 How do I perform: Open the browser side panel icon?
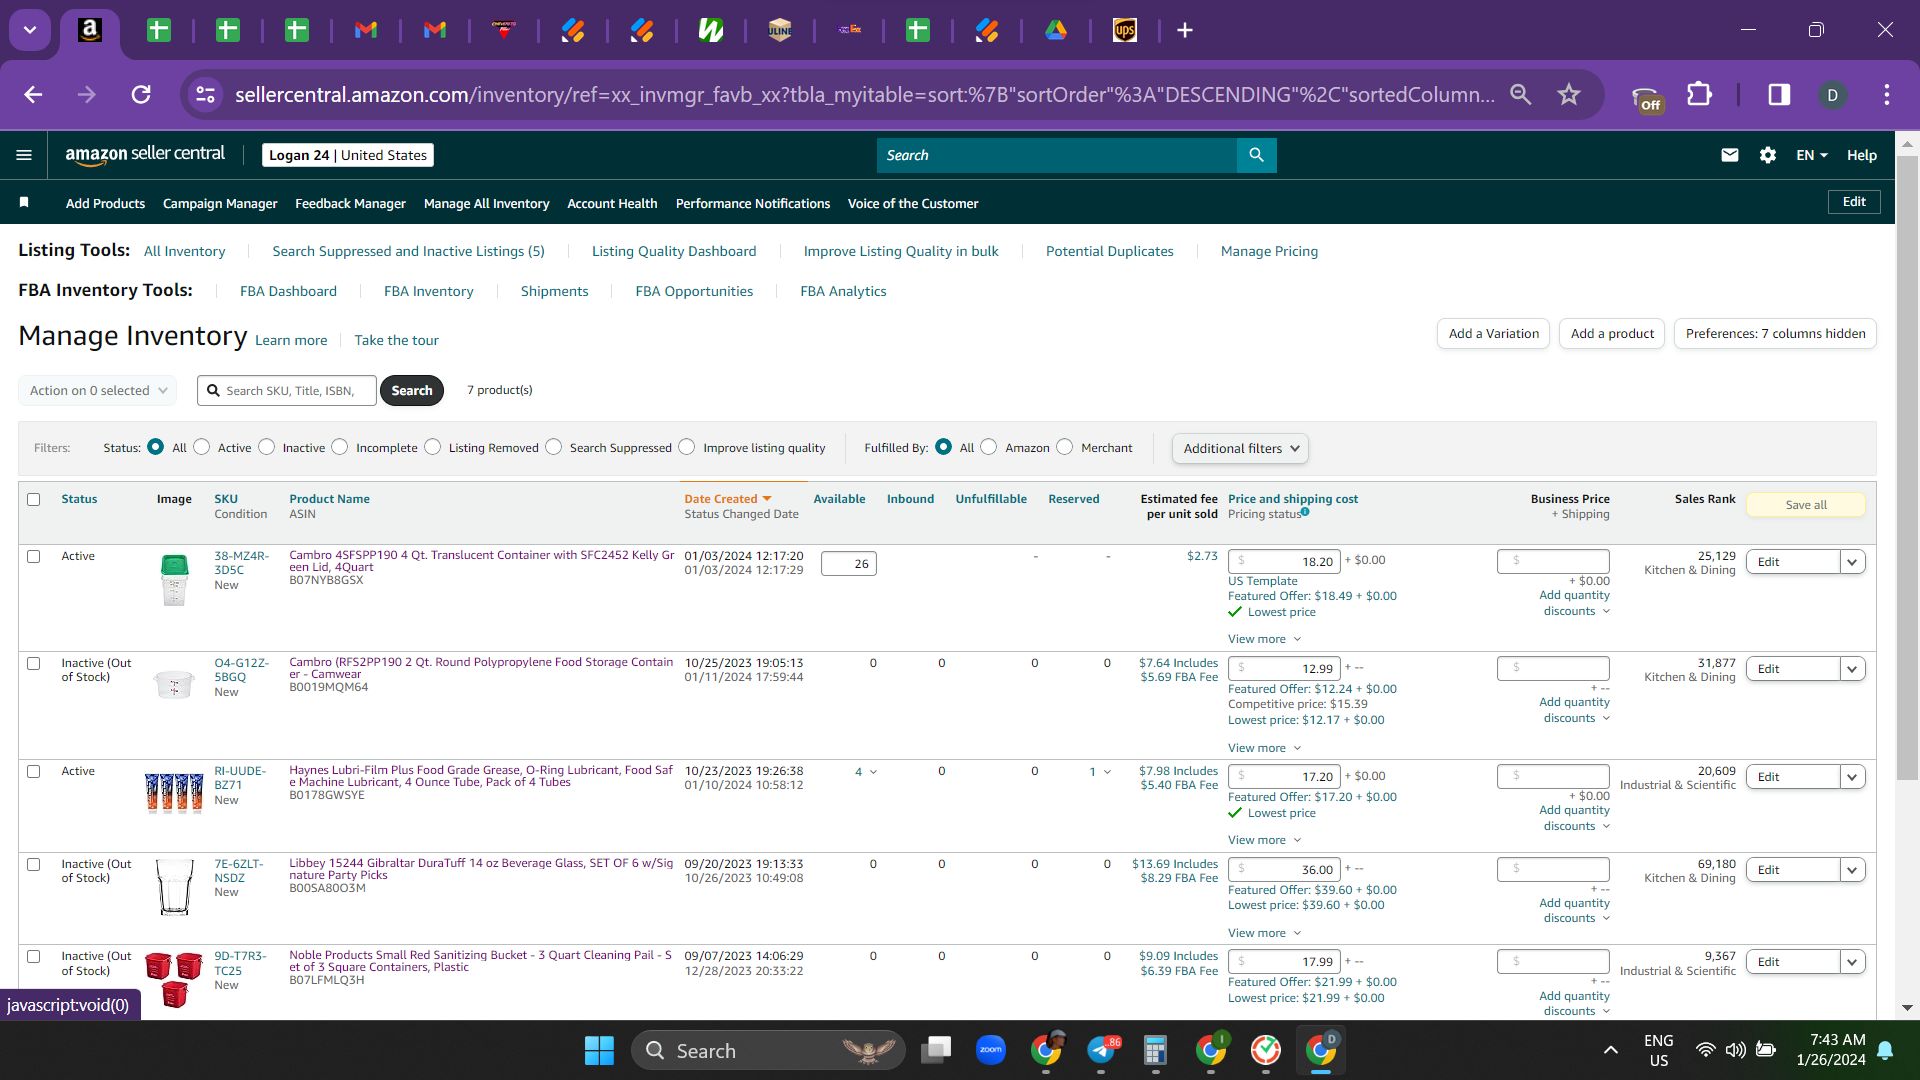[1779, 94]
